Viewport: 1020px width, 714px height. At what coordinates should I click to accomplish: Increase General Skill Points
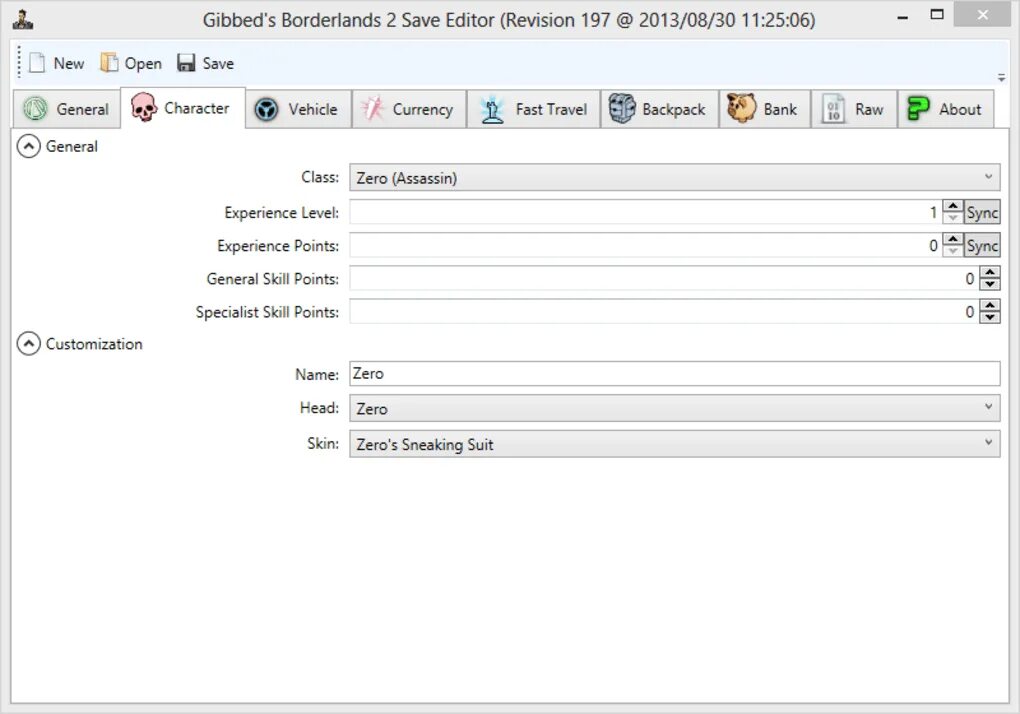[990, 272]
